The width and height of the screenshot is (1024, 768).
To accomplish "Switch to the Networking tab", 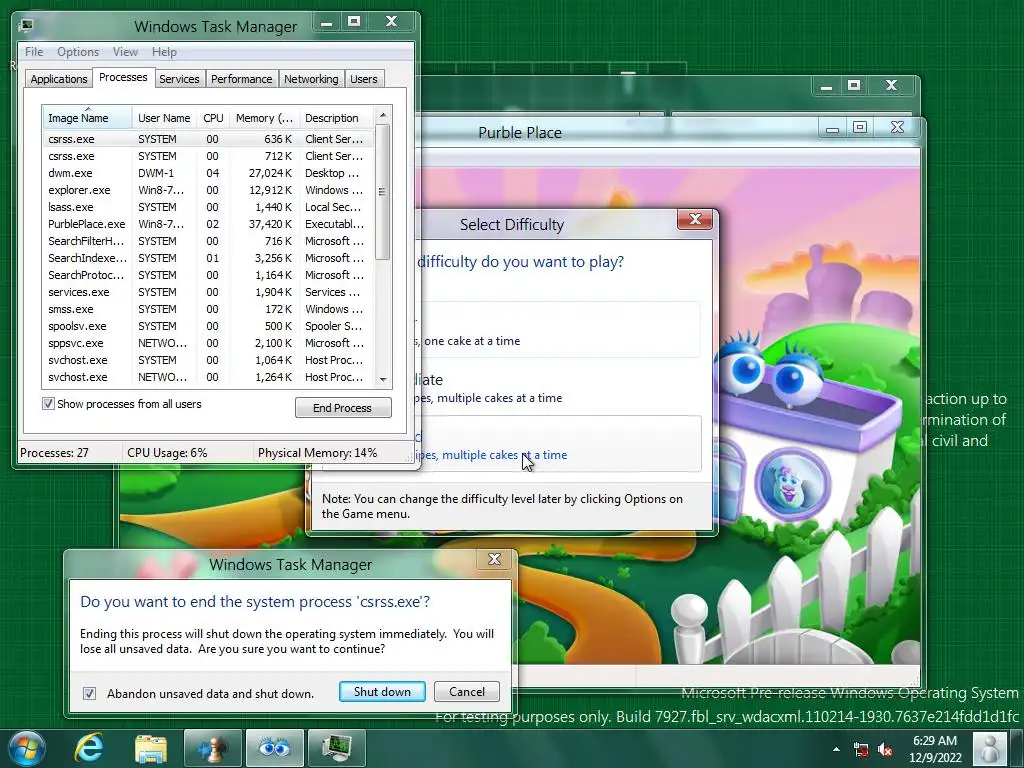I will click(x=311, y=79).
